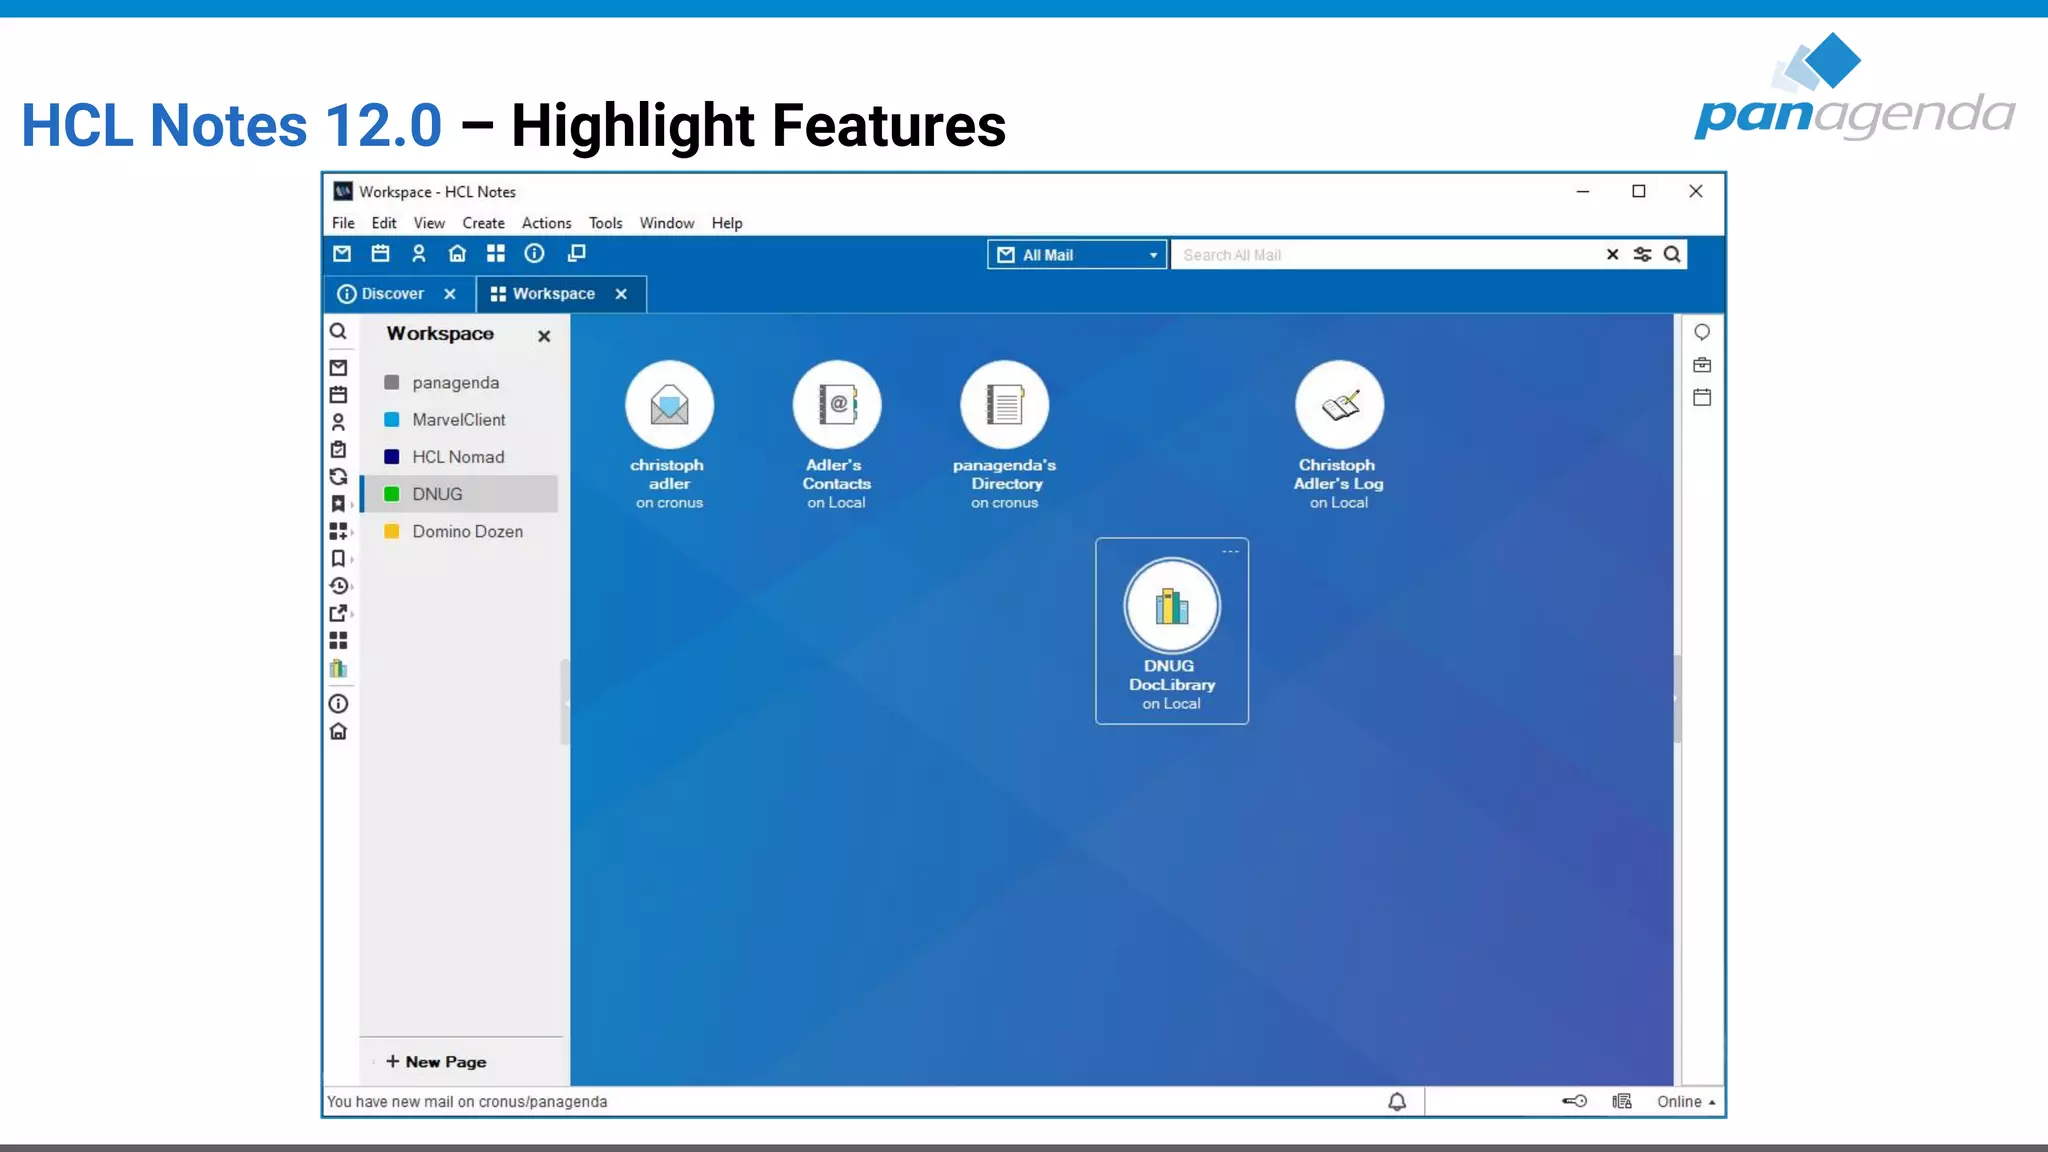The width and height of the screenshot is (2048, 1152).
Task: Open Calendar from the top toolbar
Action: (380, 254)
